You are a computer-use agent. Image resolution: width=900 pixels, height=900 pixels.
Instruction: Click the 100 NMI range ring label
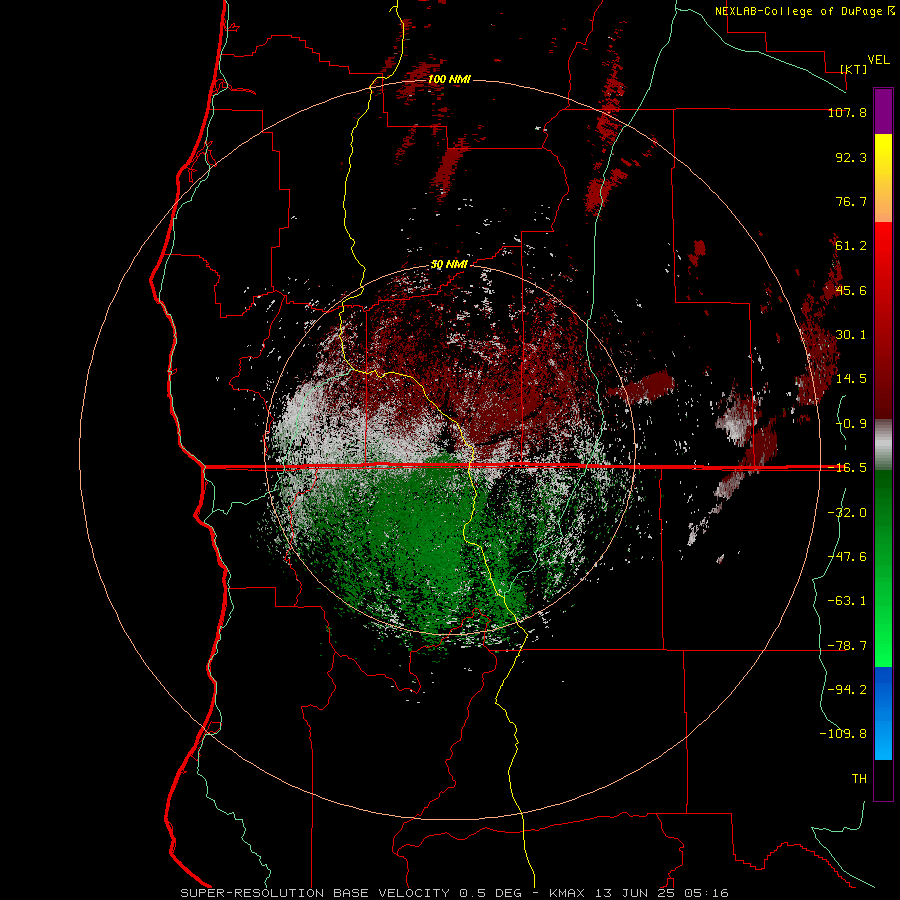tap(449, 79)
